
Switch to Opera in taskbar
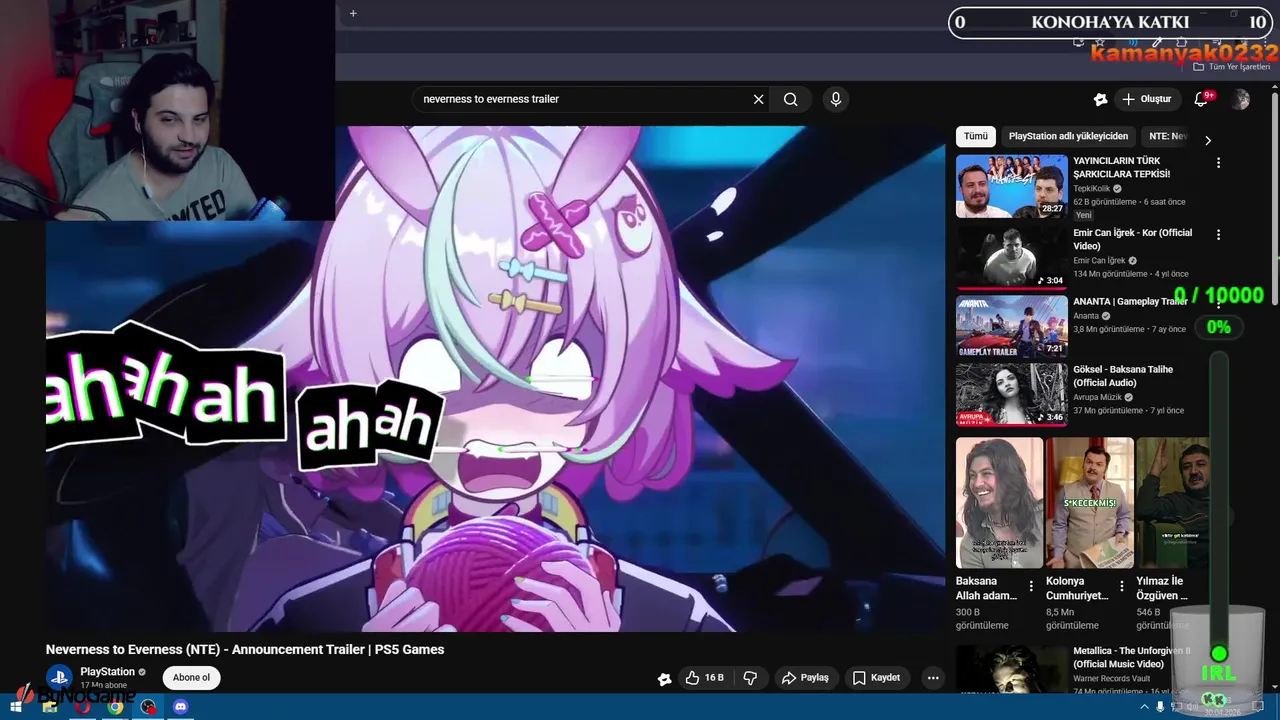82,707
